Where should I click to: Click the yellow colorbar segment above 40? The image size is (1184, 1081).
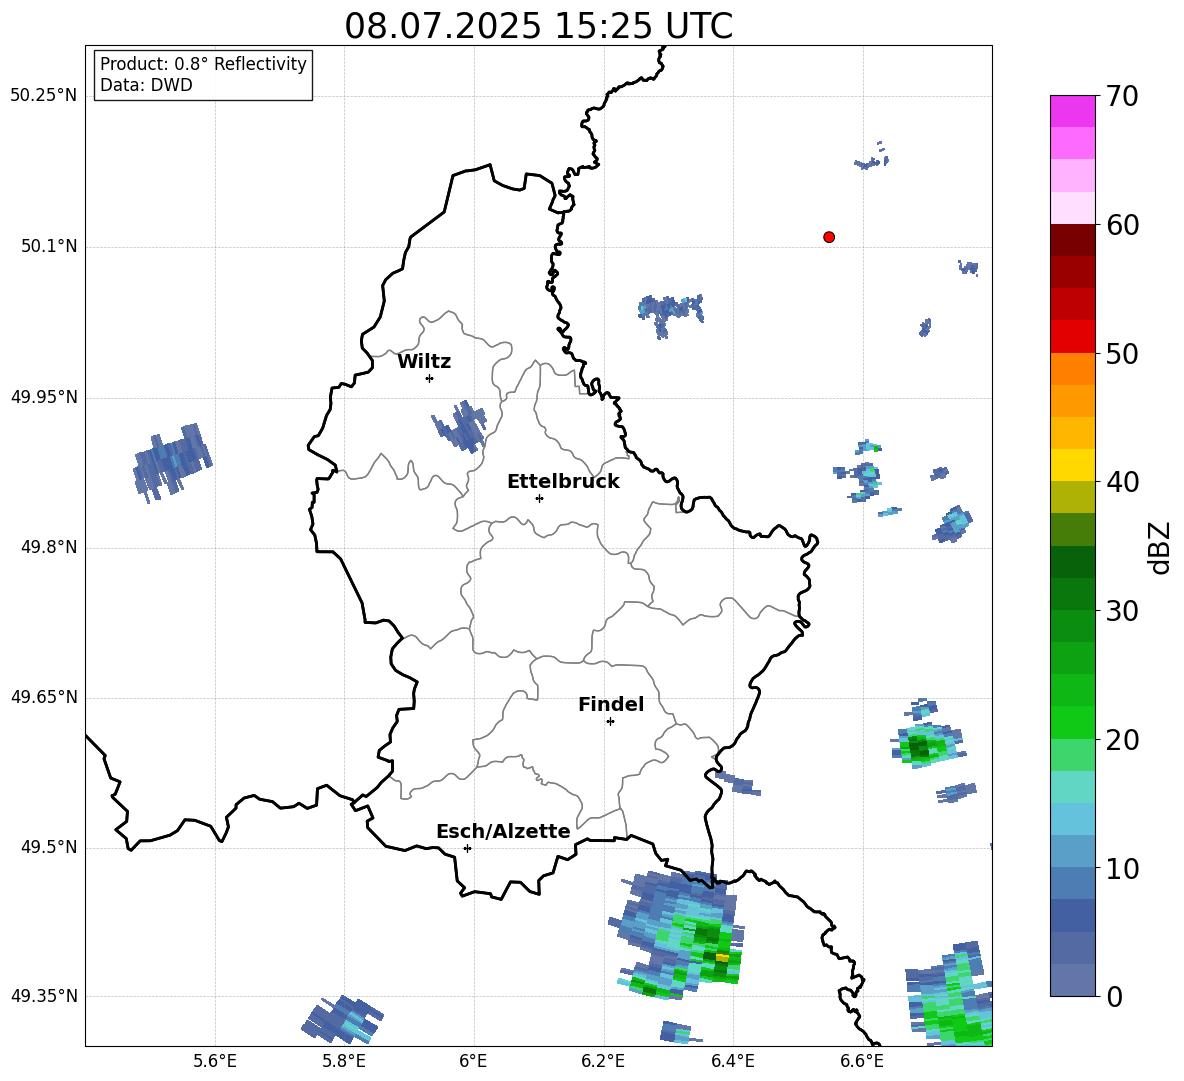(1072, 465)
